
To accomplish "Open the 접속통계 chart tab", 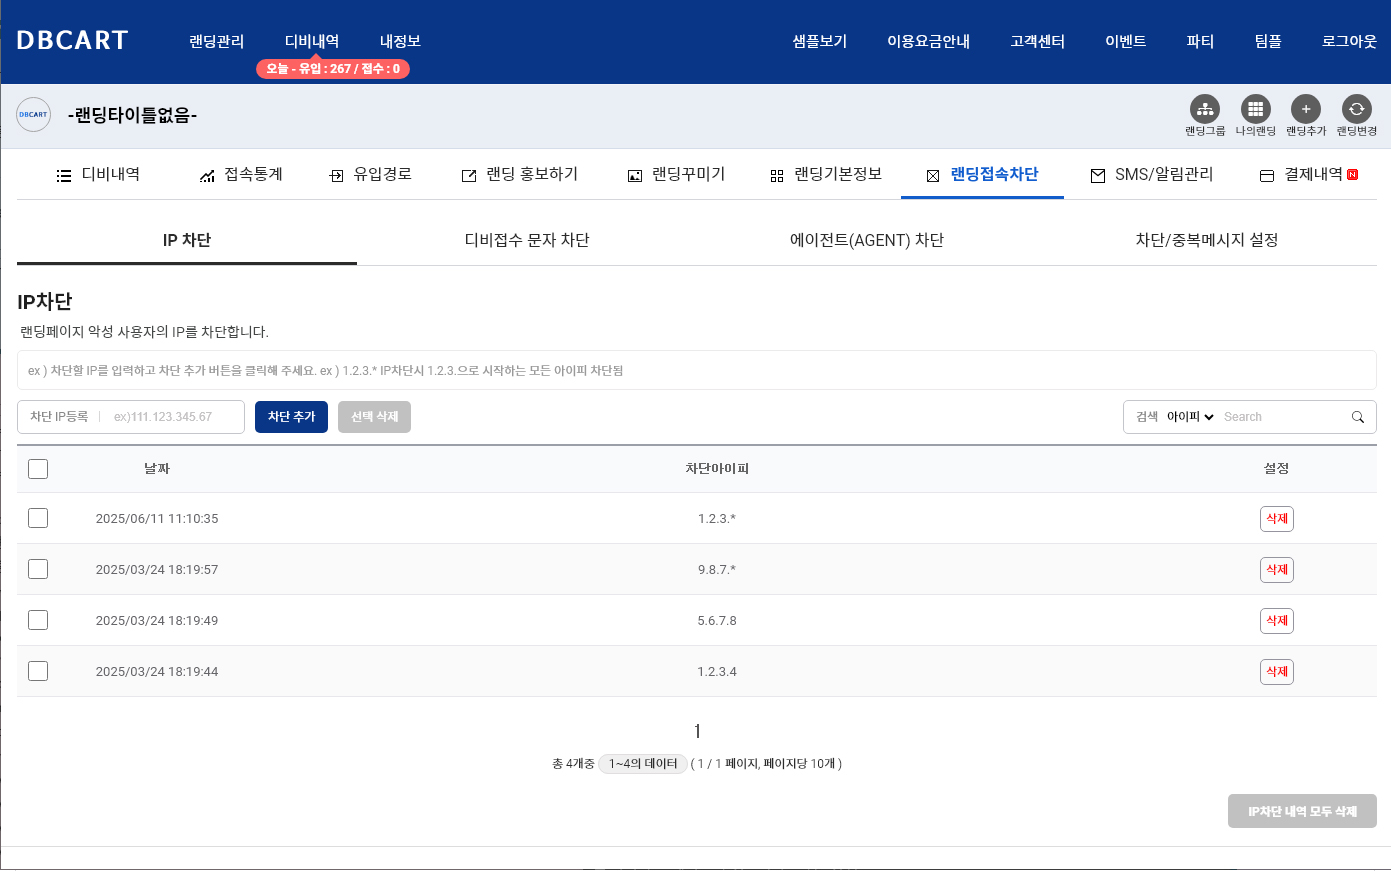I will [x=241, y=175].
